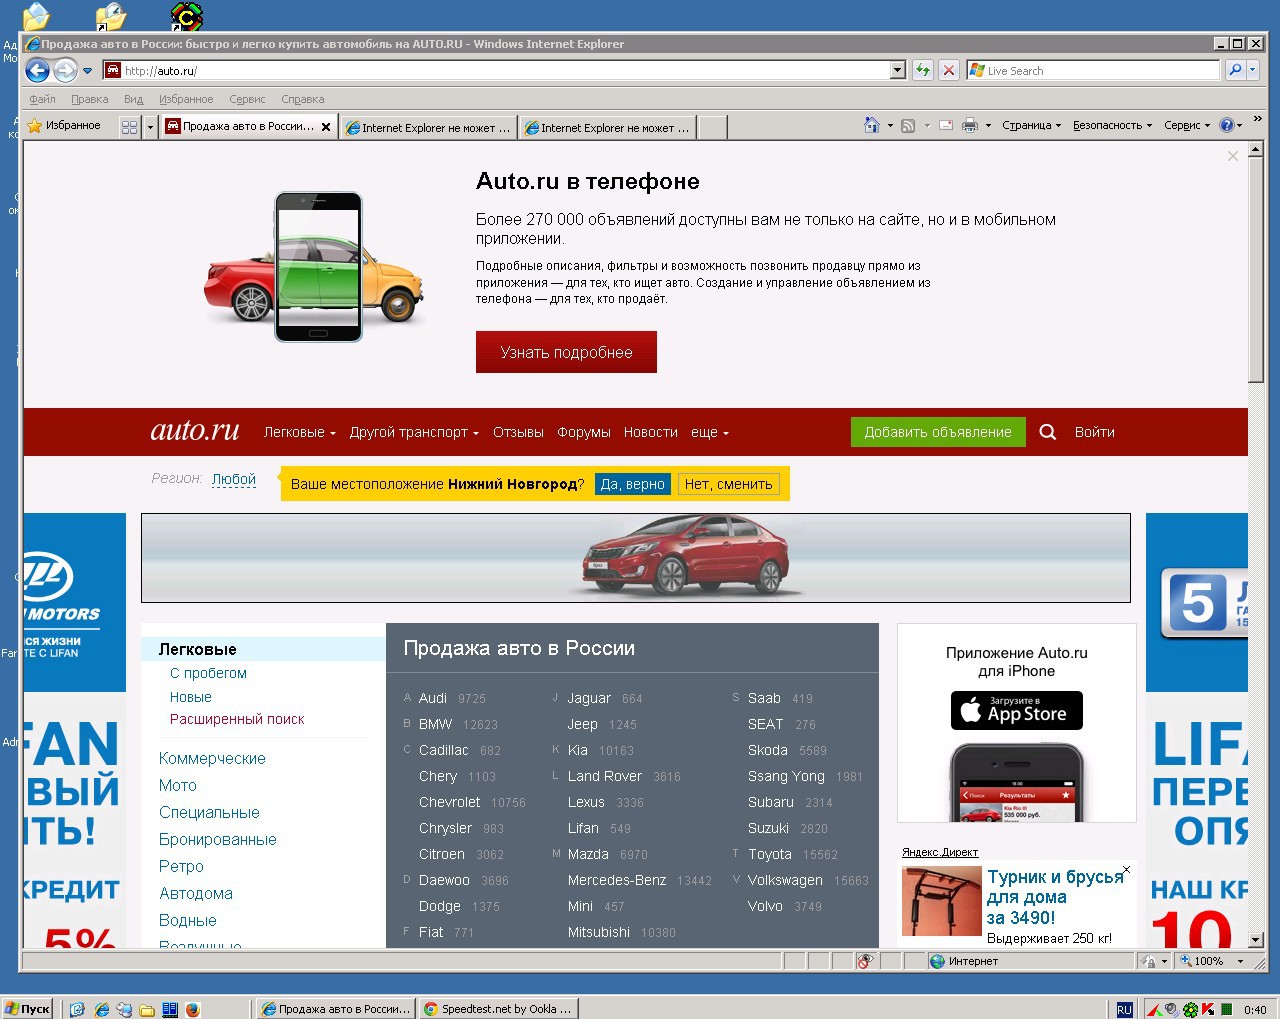Click the auto.ru logo
This screenshot has width=1280, height=1019.
[x=195, y=431]
